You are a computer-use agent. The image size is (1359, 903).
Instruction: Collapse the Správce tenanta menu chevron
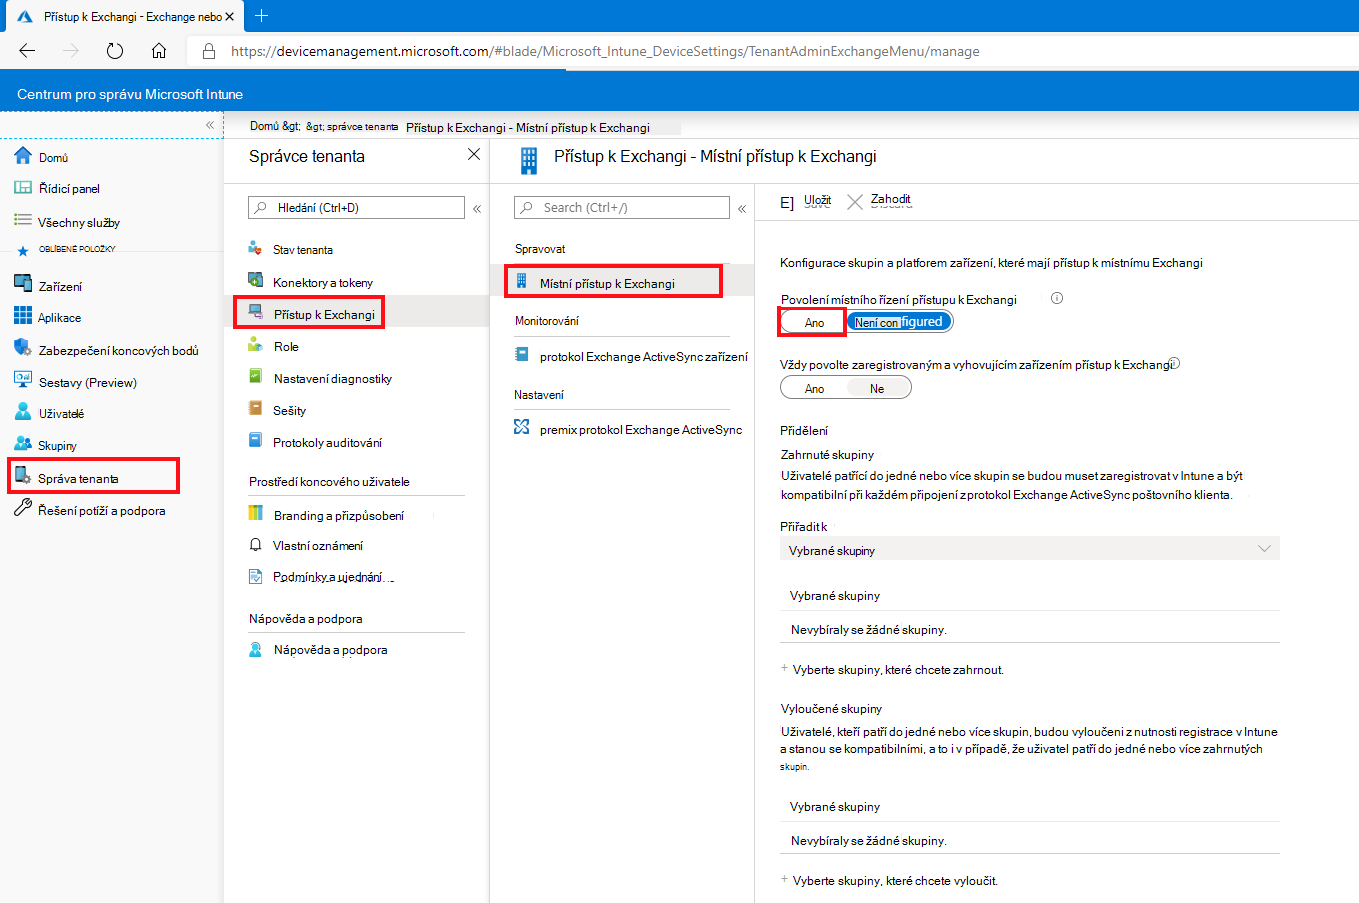click(x=477, y=209)
